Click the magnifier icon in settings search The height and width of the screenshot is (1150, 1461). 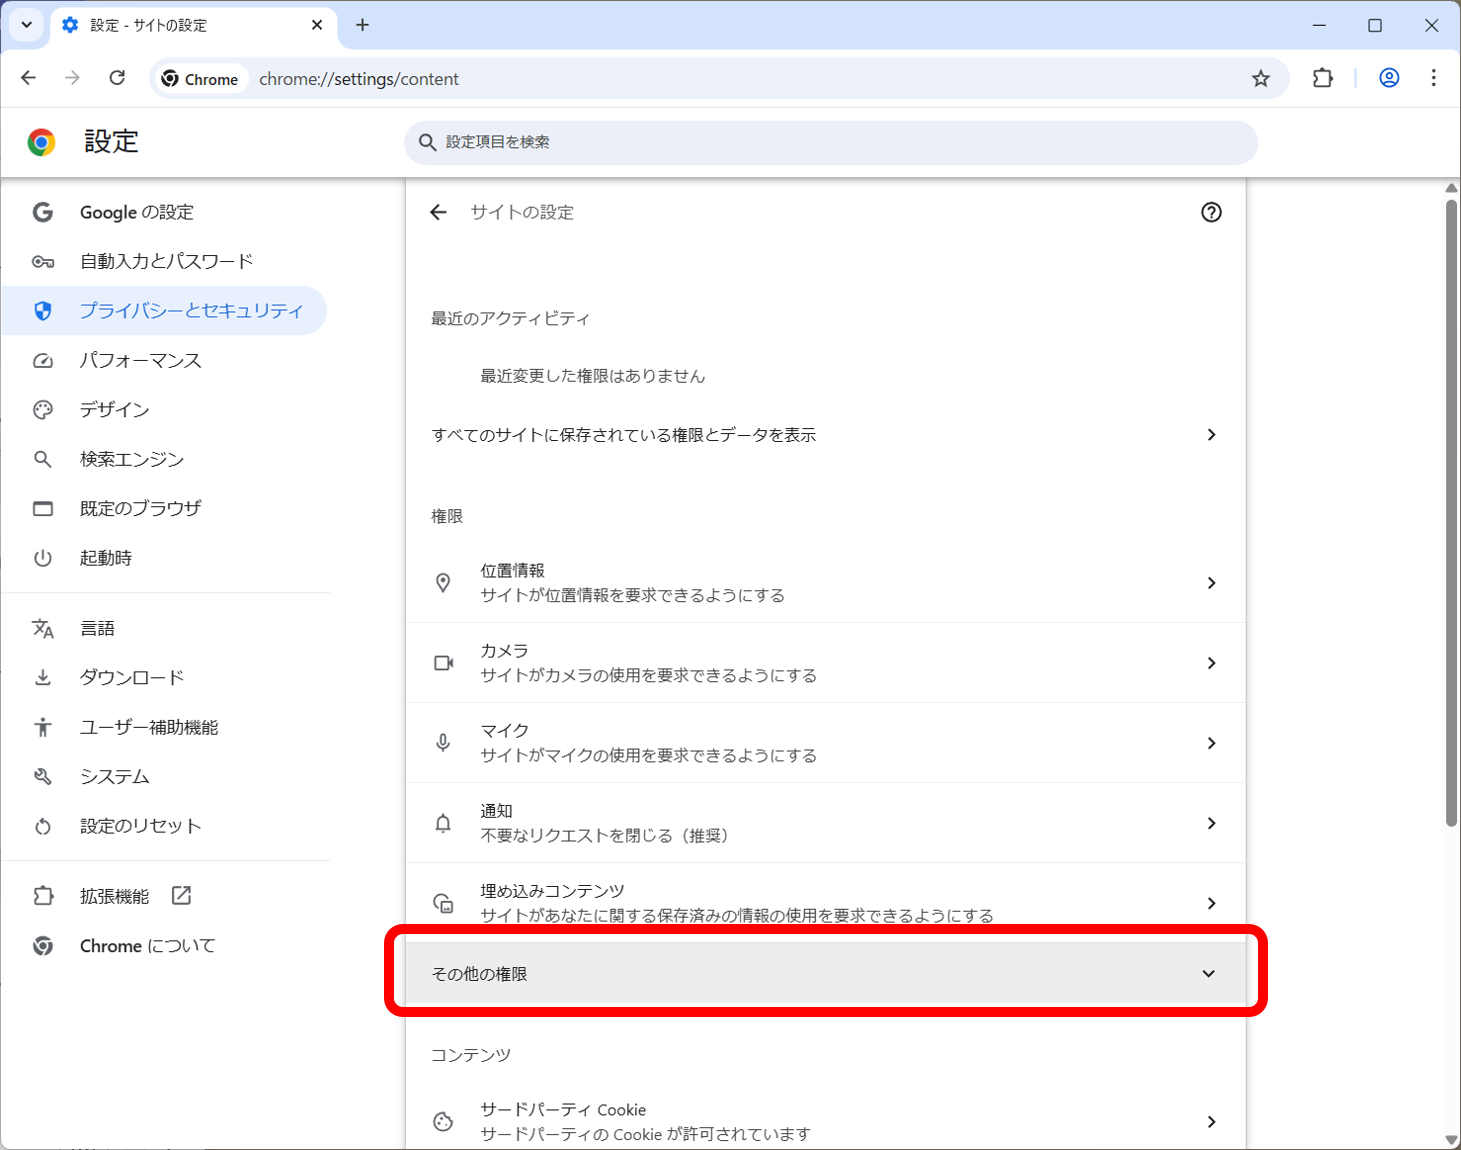coord(427,142)
